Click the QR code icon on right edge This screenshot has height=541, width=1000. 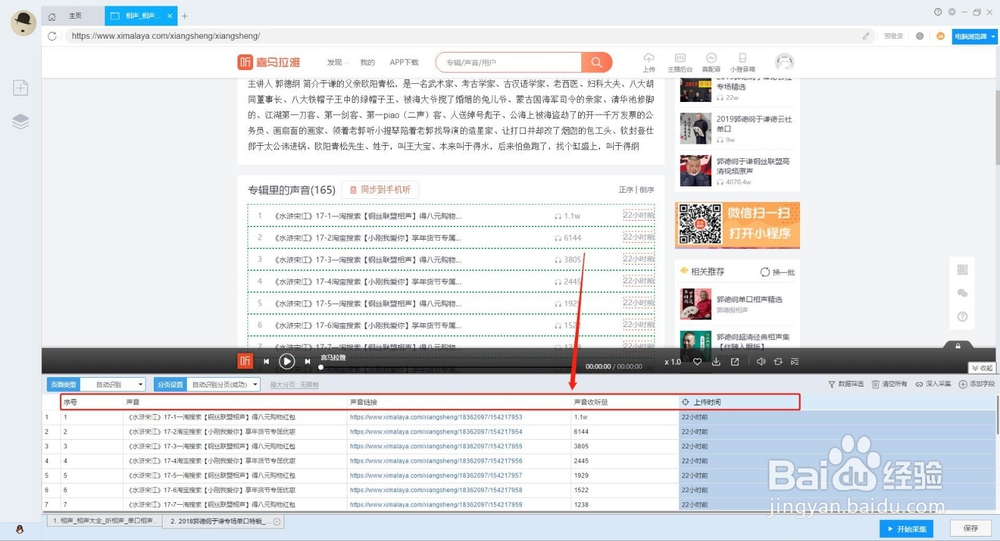tap(962, 270)
